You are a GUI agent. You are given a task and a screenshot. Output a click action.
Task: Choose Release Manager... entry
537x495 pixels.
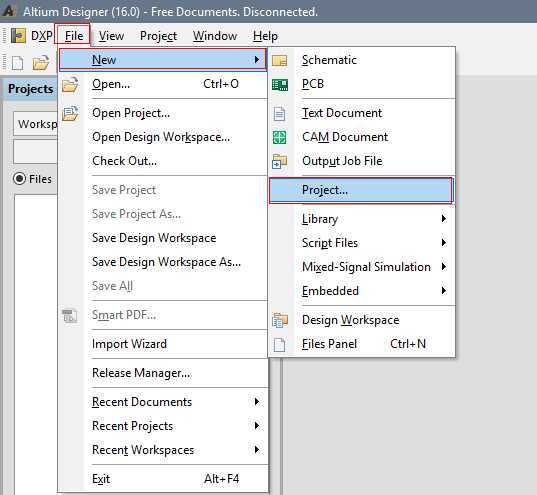[x=163, y=373]
